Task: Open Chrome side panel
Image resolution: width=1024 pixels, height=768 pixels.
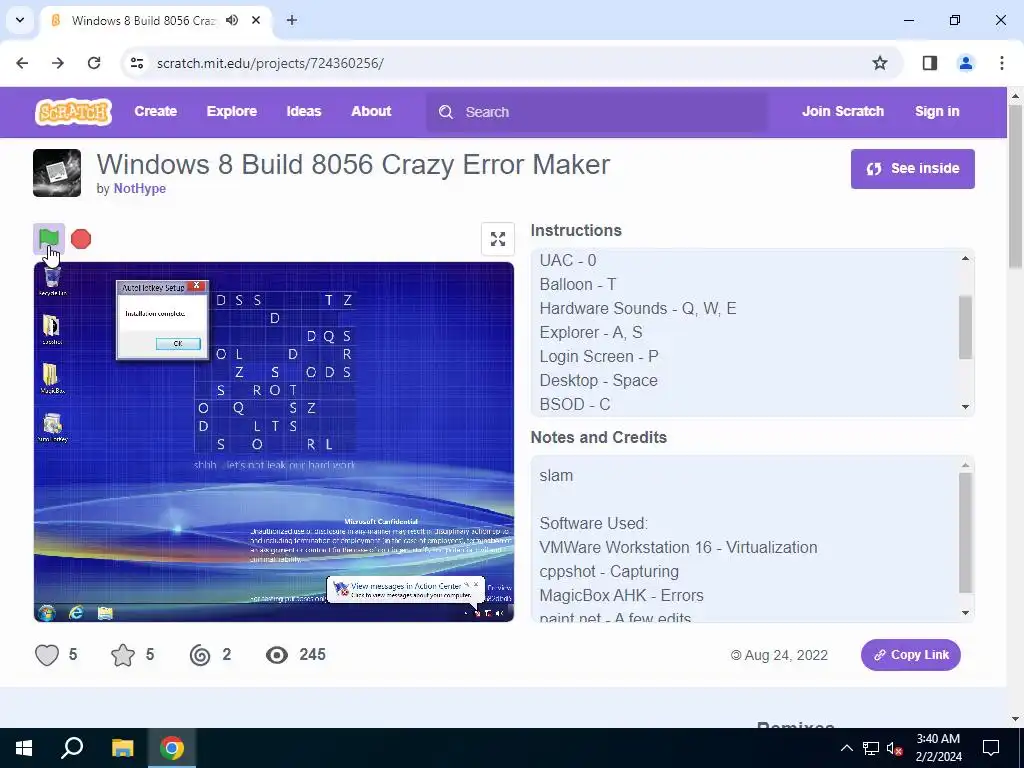Action: tap(930, 63)
